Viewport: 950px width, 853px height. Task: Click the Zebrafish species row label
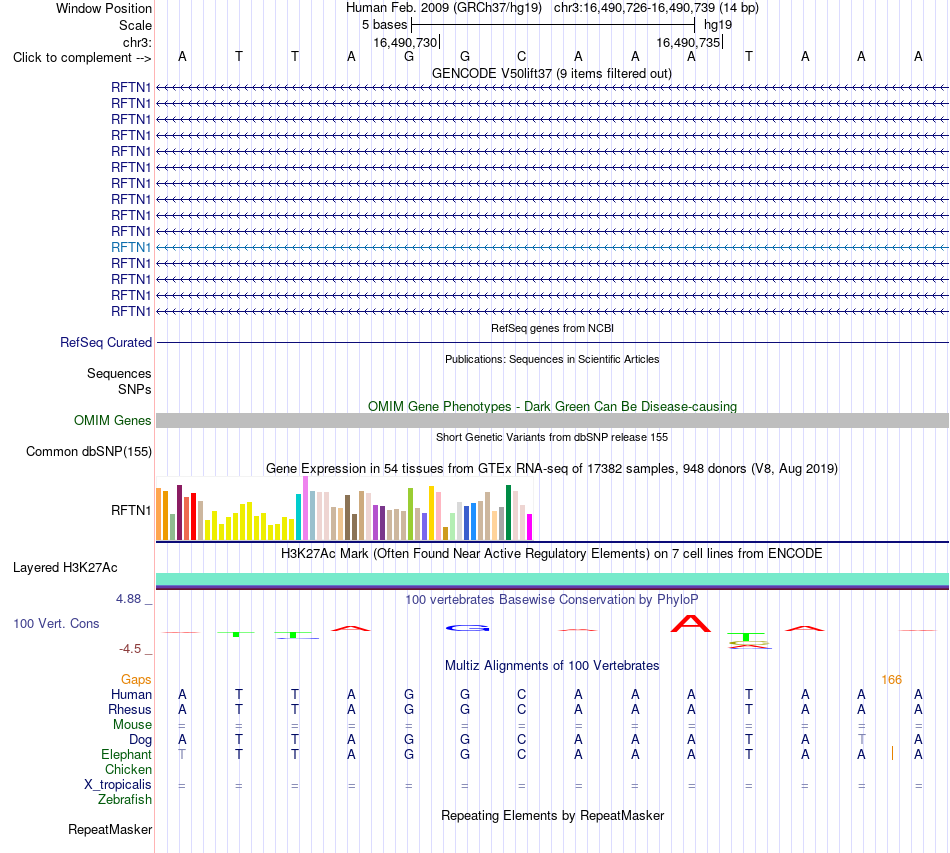(x=125, y=800)
